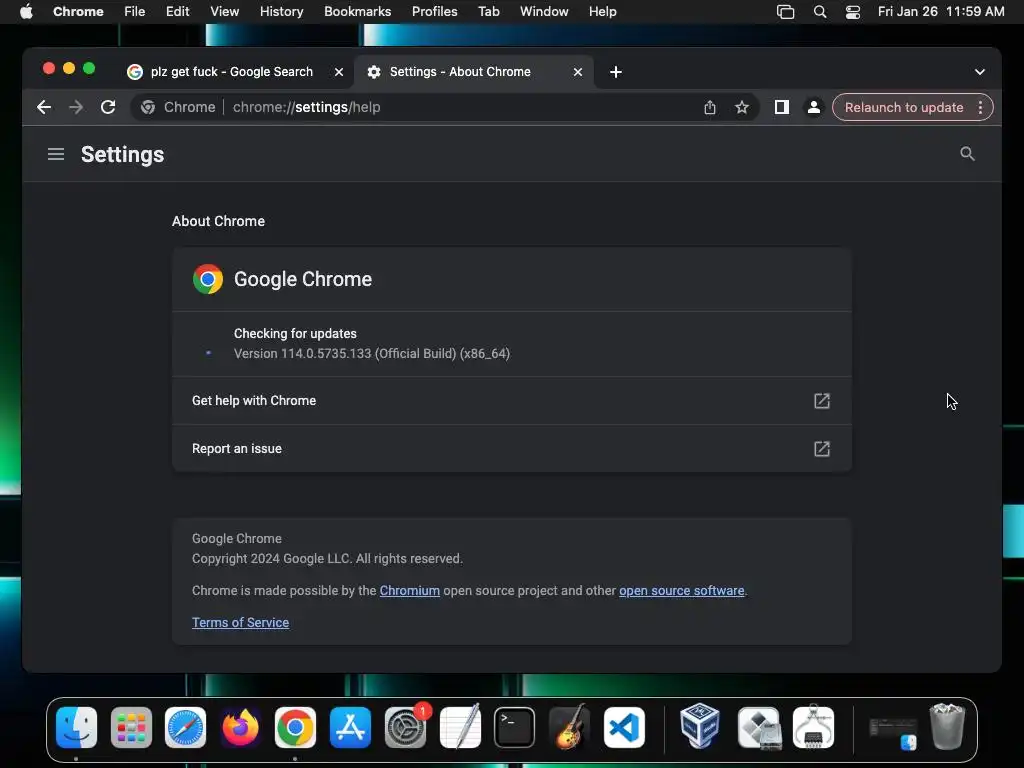The width and height of the screenshot is (1024, 768).
Task: Open Finder from the dock
Action: [x=76, y=728]
